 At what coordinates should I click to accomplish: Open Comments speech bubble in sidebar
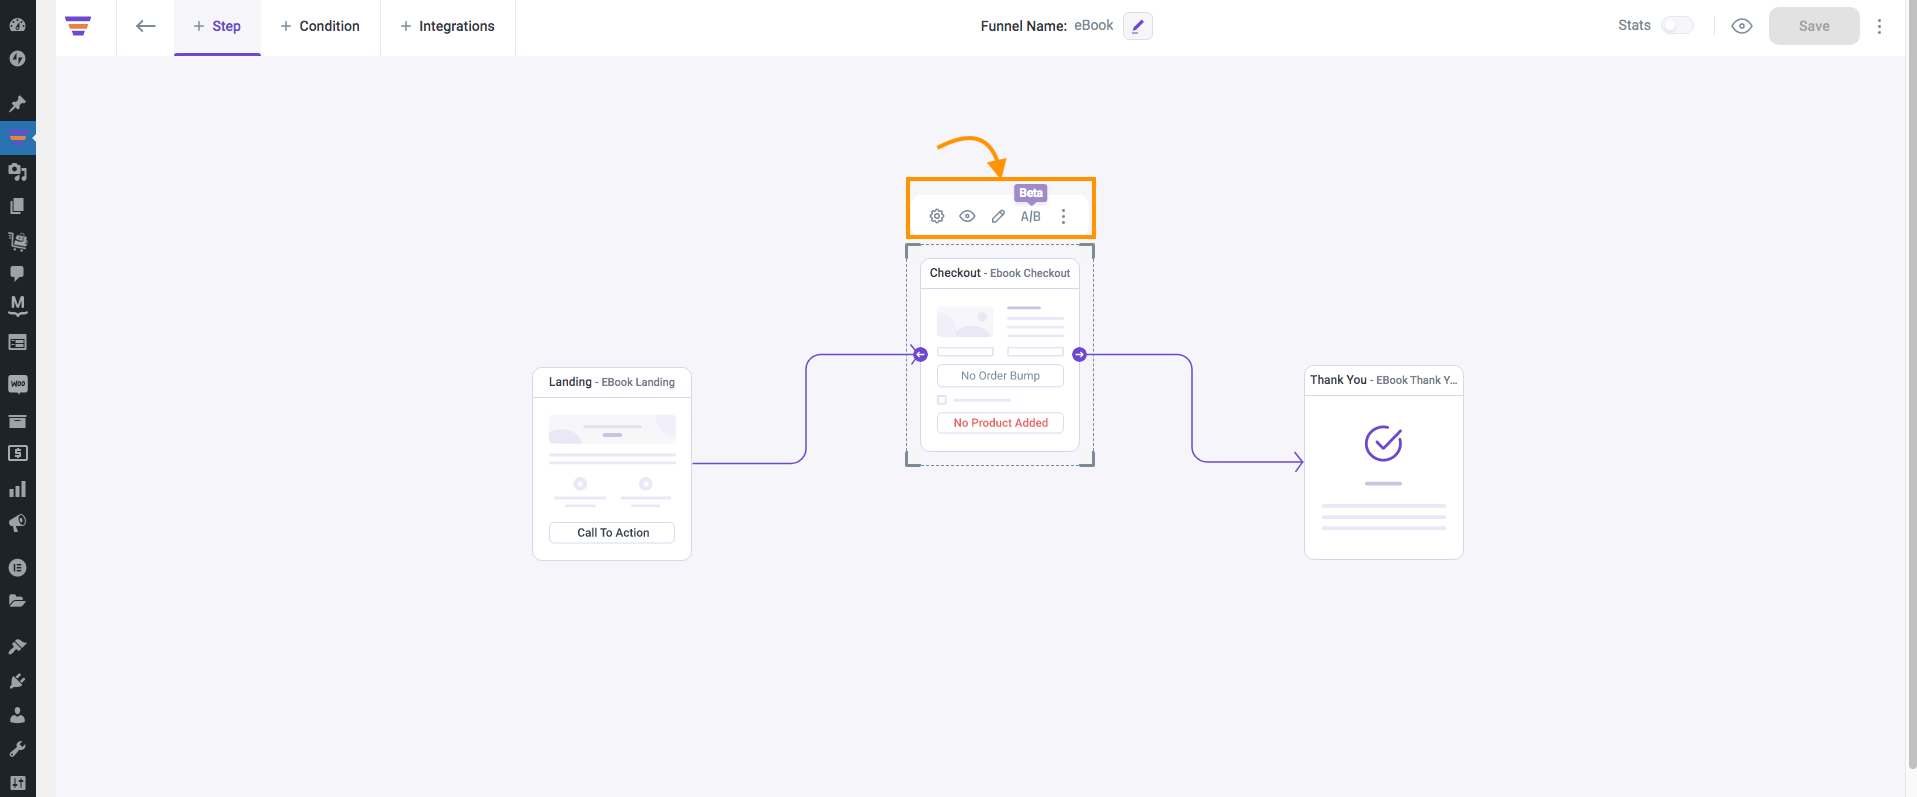tap(17, 273)
